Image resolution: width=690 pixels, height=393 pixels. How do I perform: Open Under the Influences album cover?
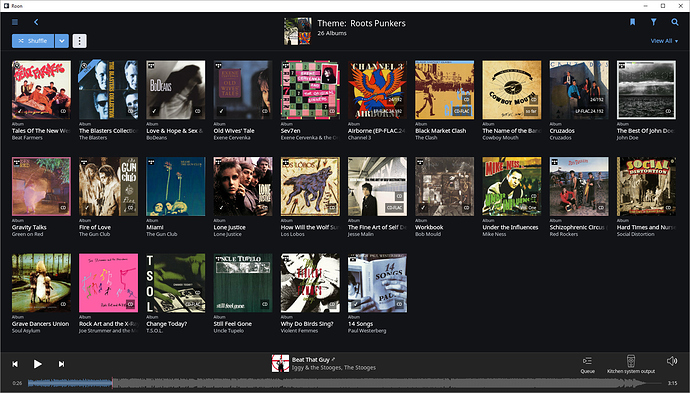coord(512,186)
